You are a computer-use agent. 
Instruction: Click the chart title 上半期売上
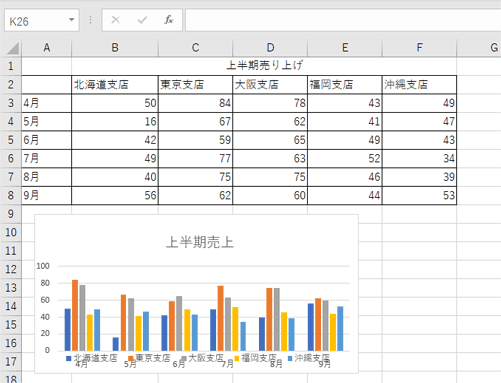[200, 242]
